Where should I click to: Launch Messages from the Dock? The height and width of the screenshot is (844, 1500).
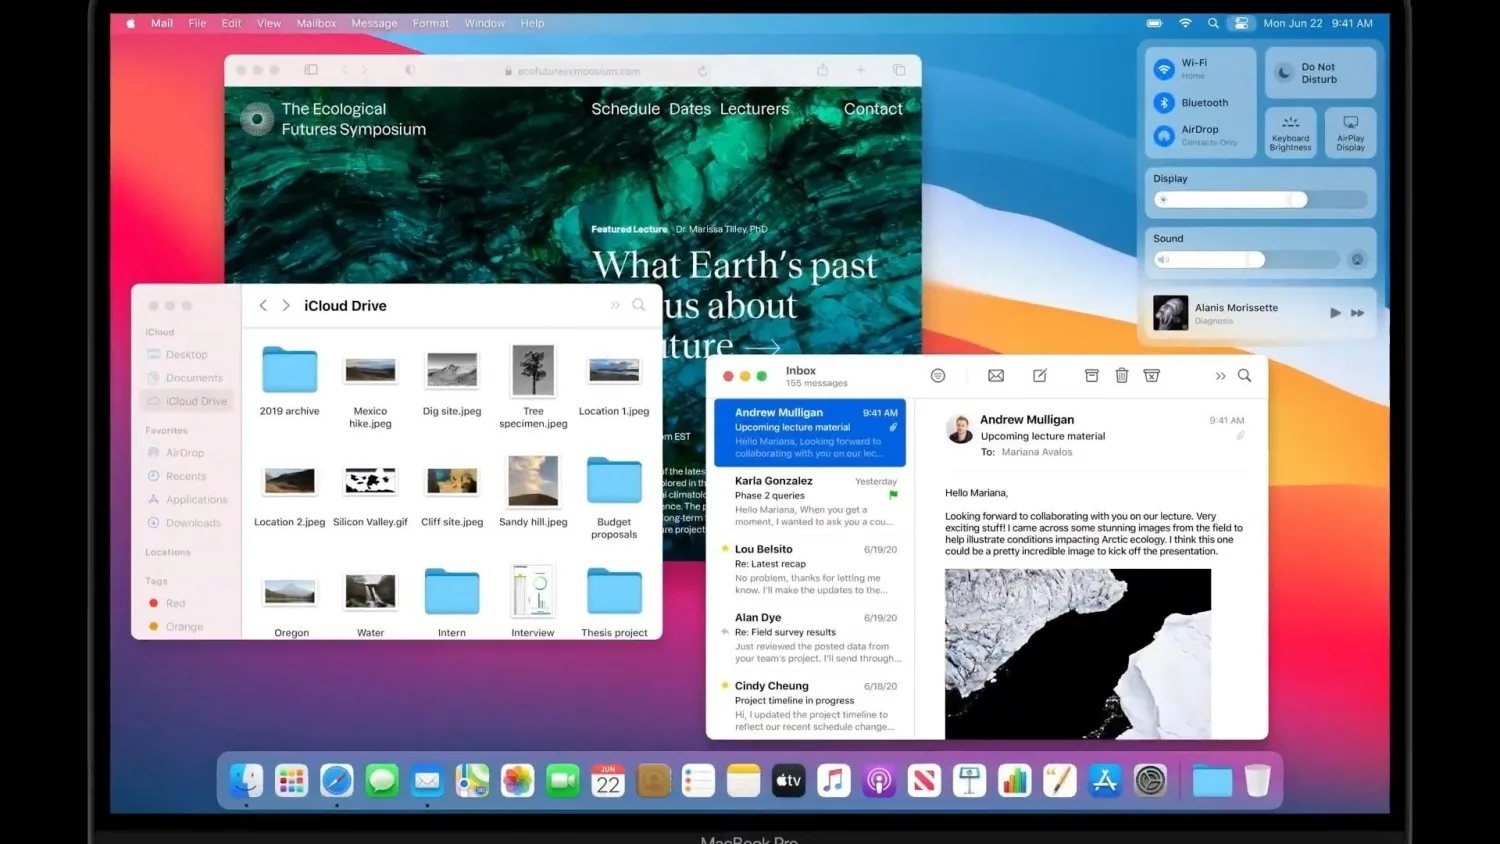tap(382, 780)
